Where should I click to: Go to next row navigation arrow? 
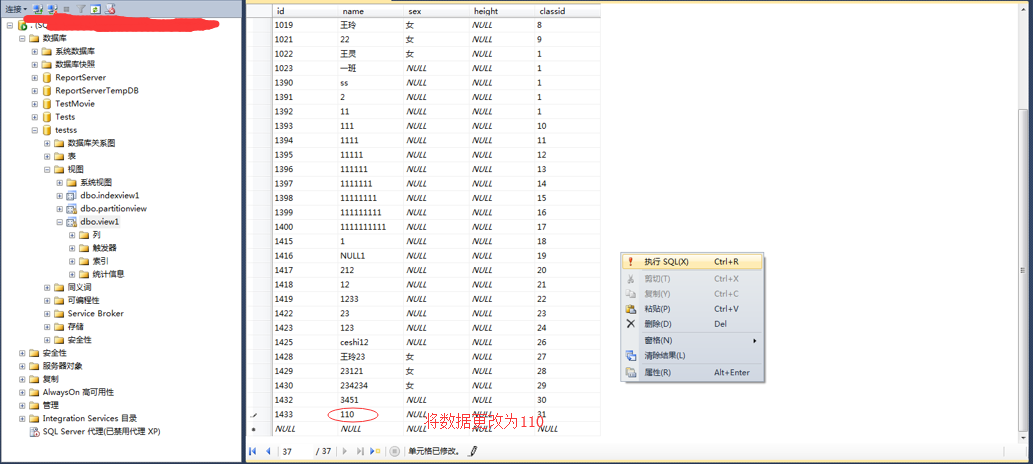[x=345, y=451]
